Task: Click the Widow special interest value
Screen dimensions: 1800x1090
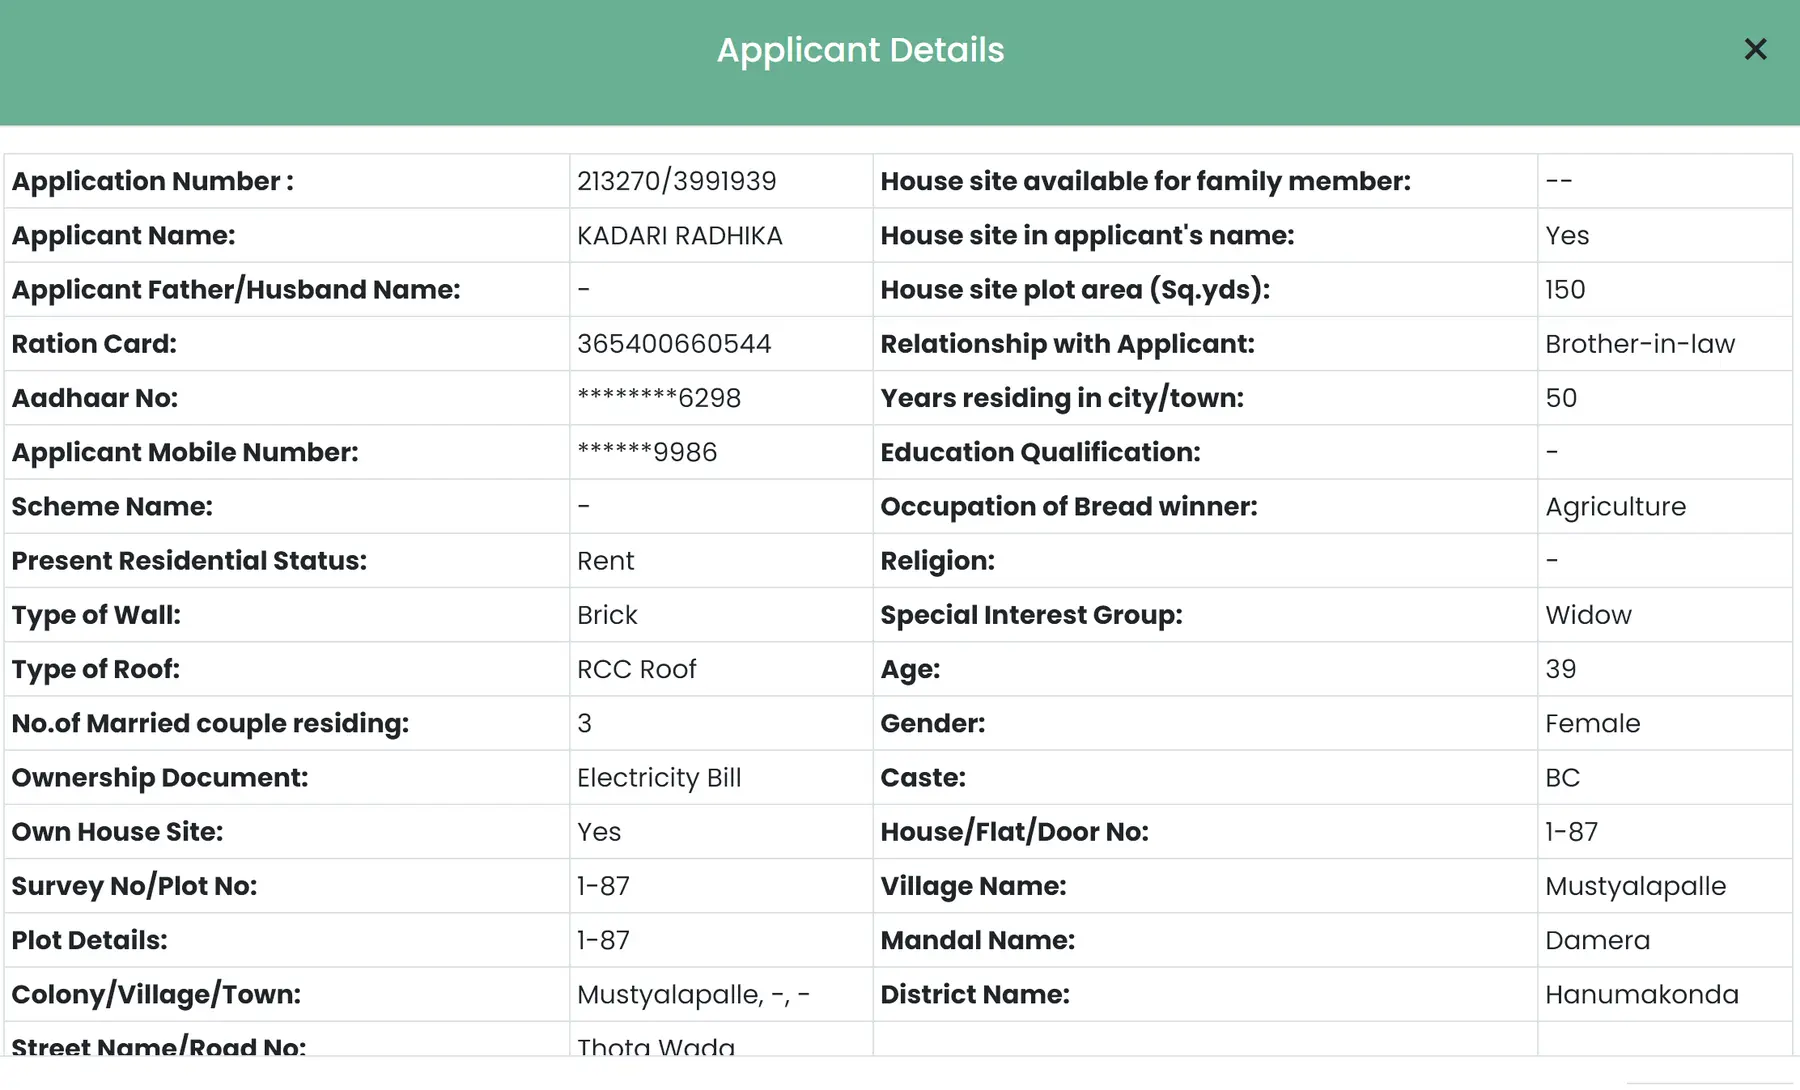Action: [x=1588, y=615]
